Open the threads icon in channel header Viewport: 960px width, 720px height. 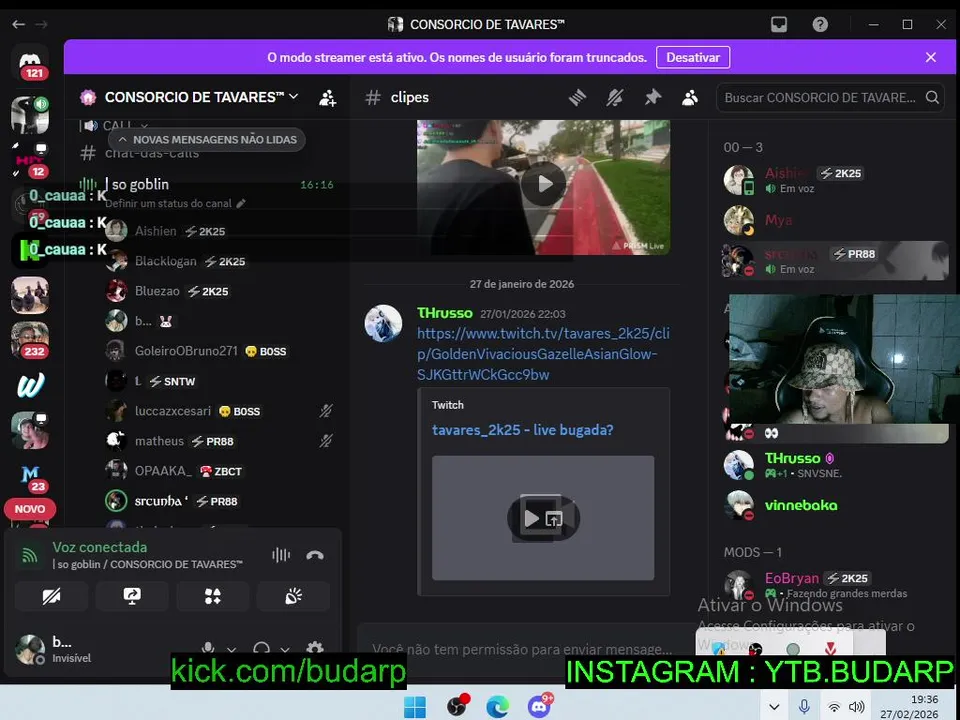577,97
